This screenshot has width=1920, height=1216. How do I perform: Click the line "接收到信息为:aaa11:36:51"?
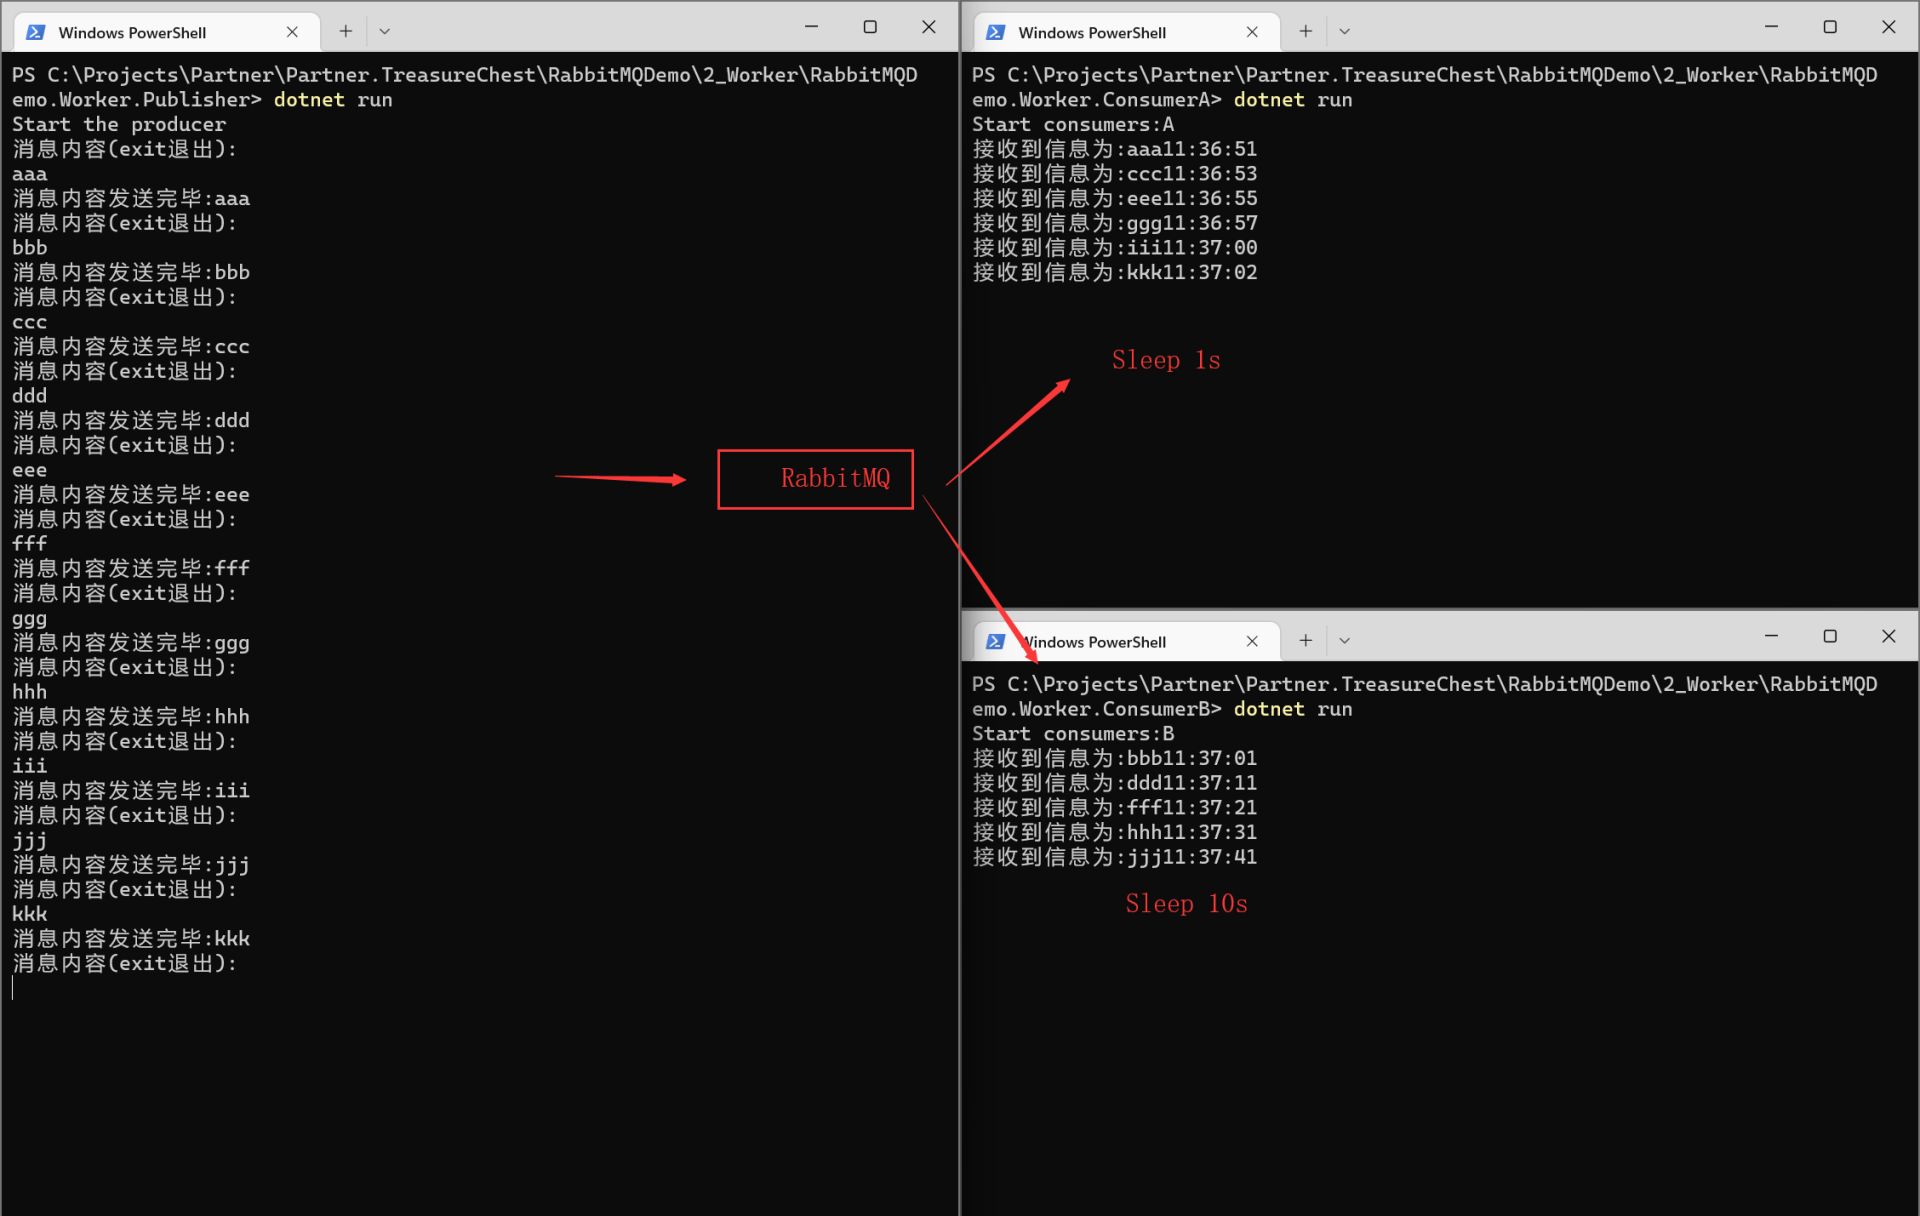1115,149
